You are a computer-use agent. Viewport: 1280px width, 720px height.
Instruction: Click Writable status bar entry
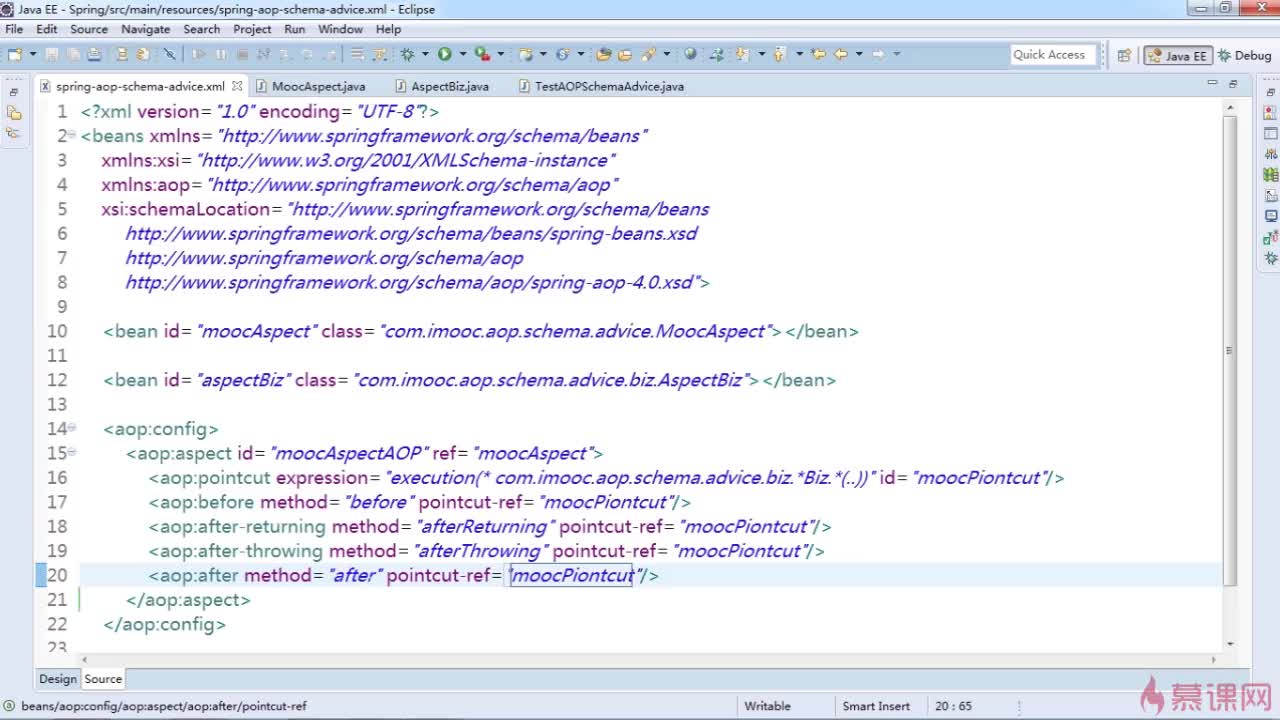(x=767, y=706)
